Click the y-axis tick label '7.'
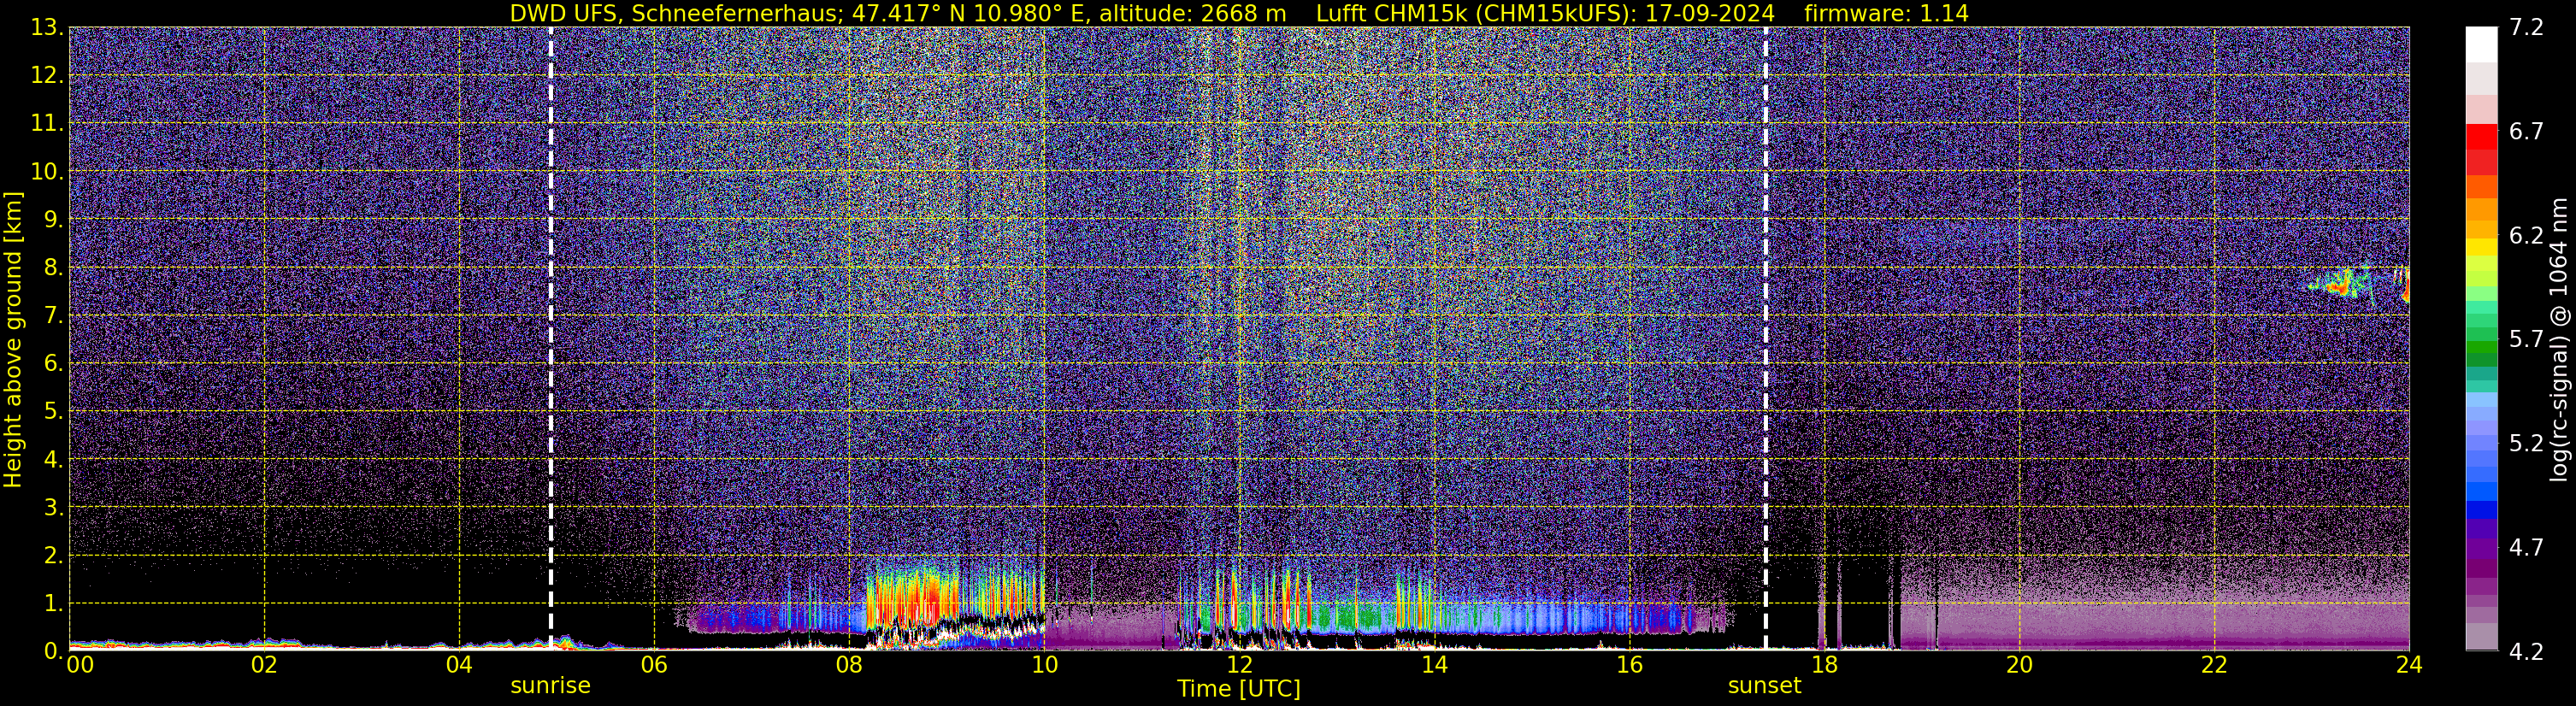 (x=53, y=316)
